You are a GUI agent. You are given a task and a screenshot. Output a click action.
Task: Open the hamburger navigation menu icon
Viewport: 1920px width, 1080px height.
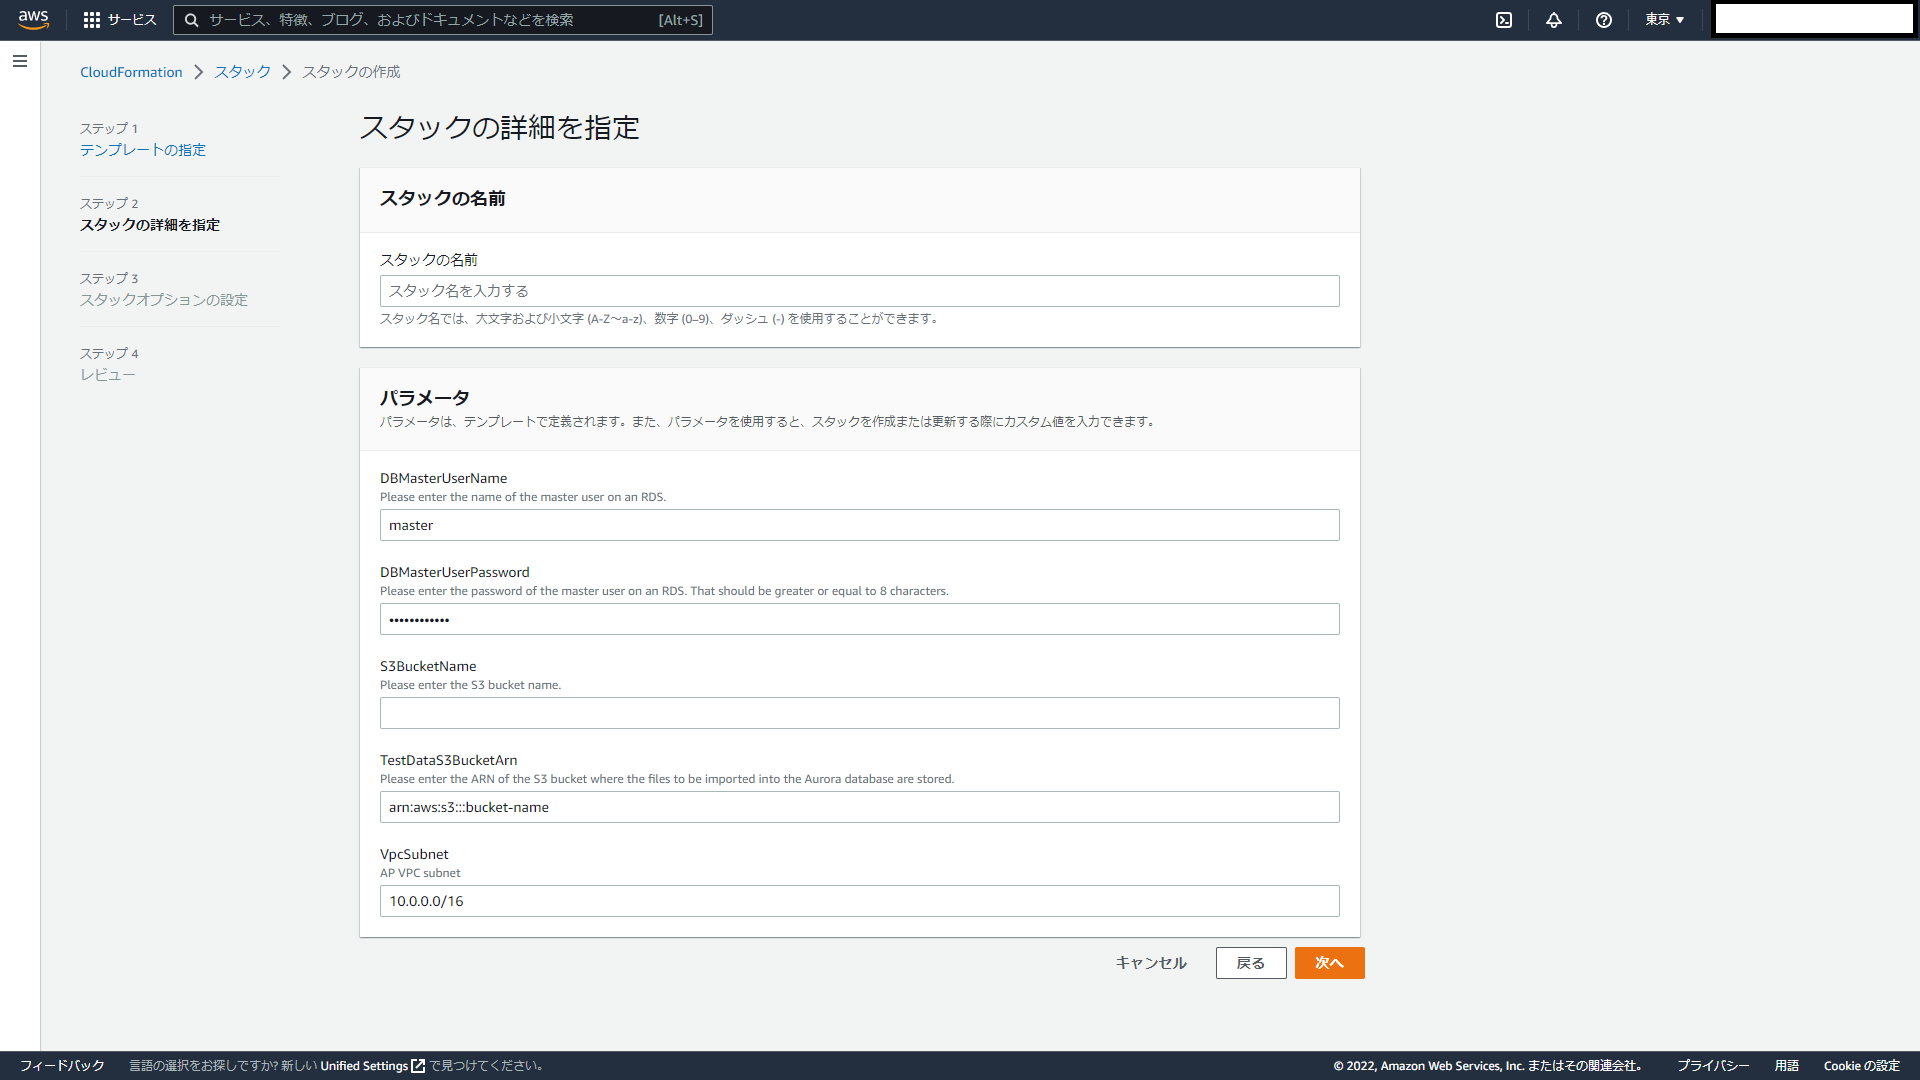click(20, 61)
